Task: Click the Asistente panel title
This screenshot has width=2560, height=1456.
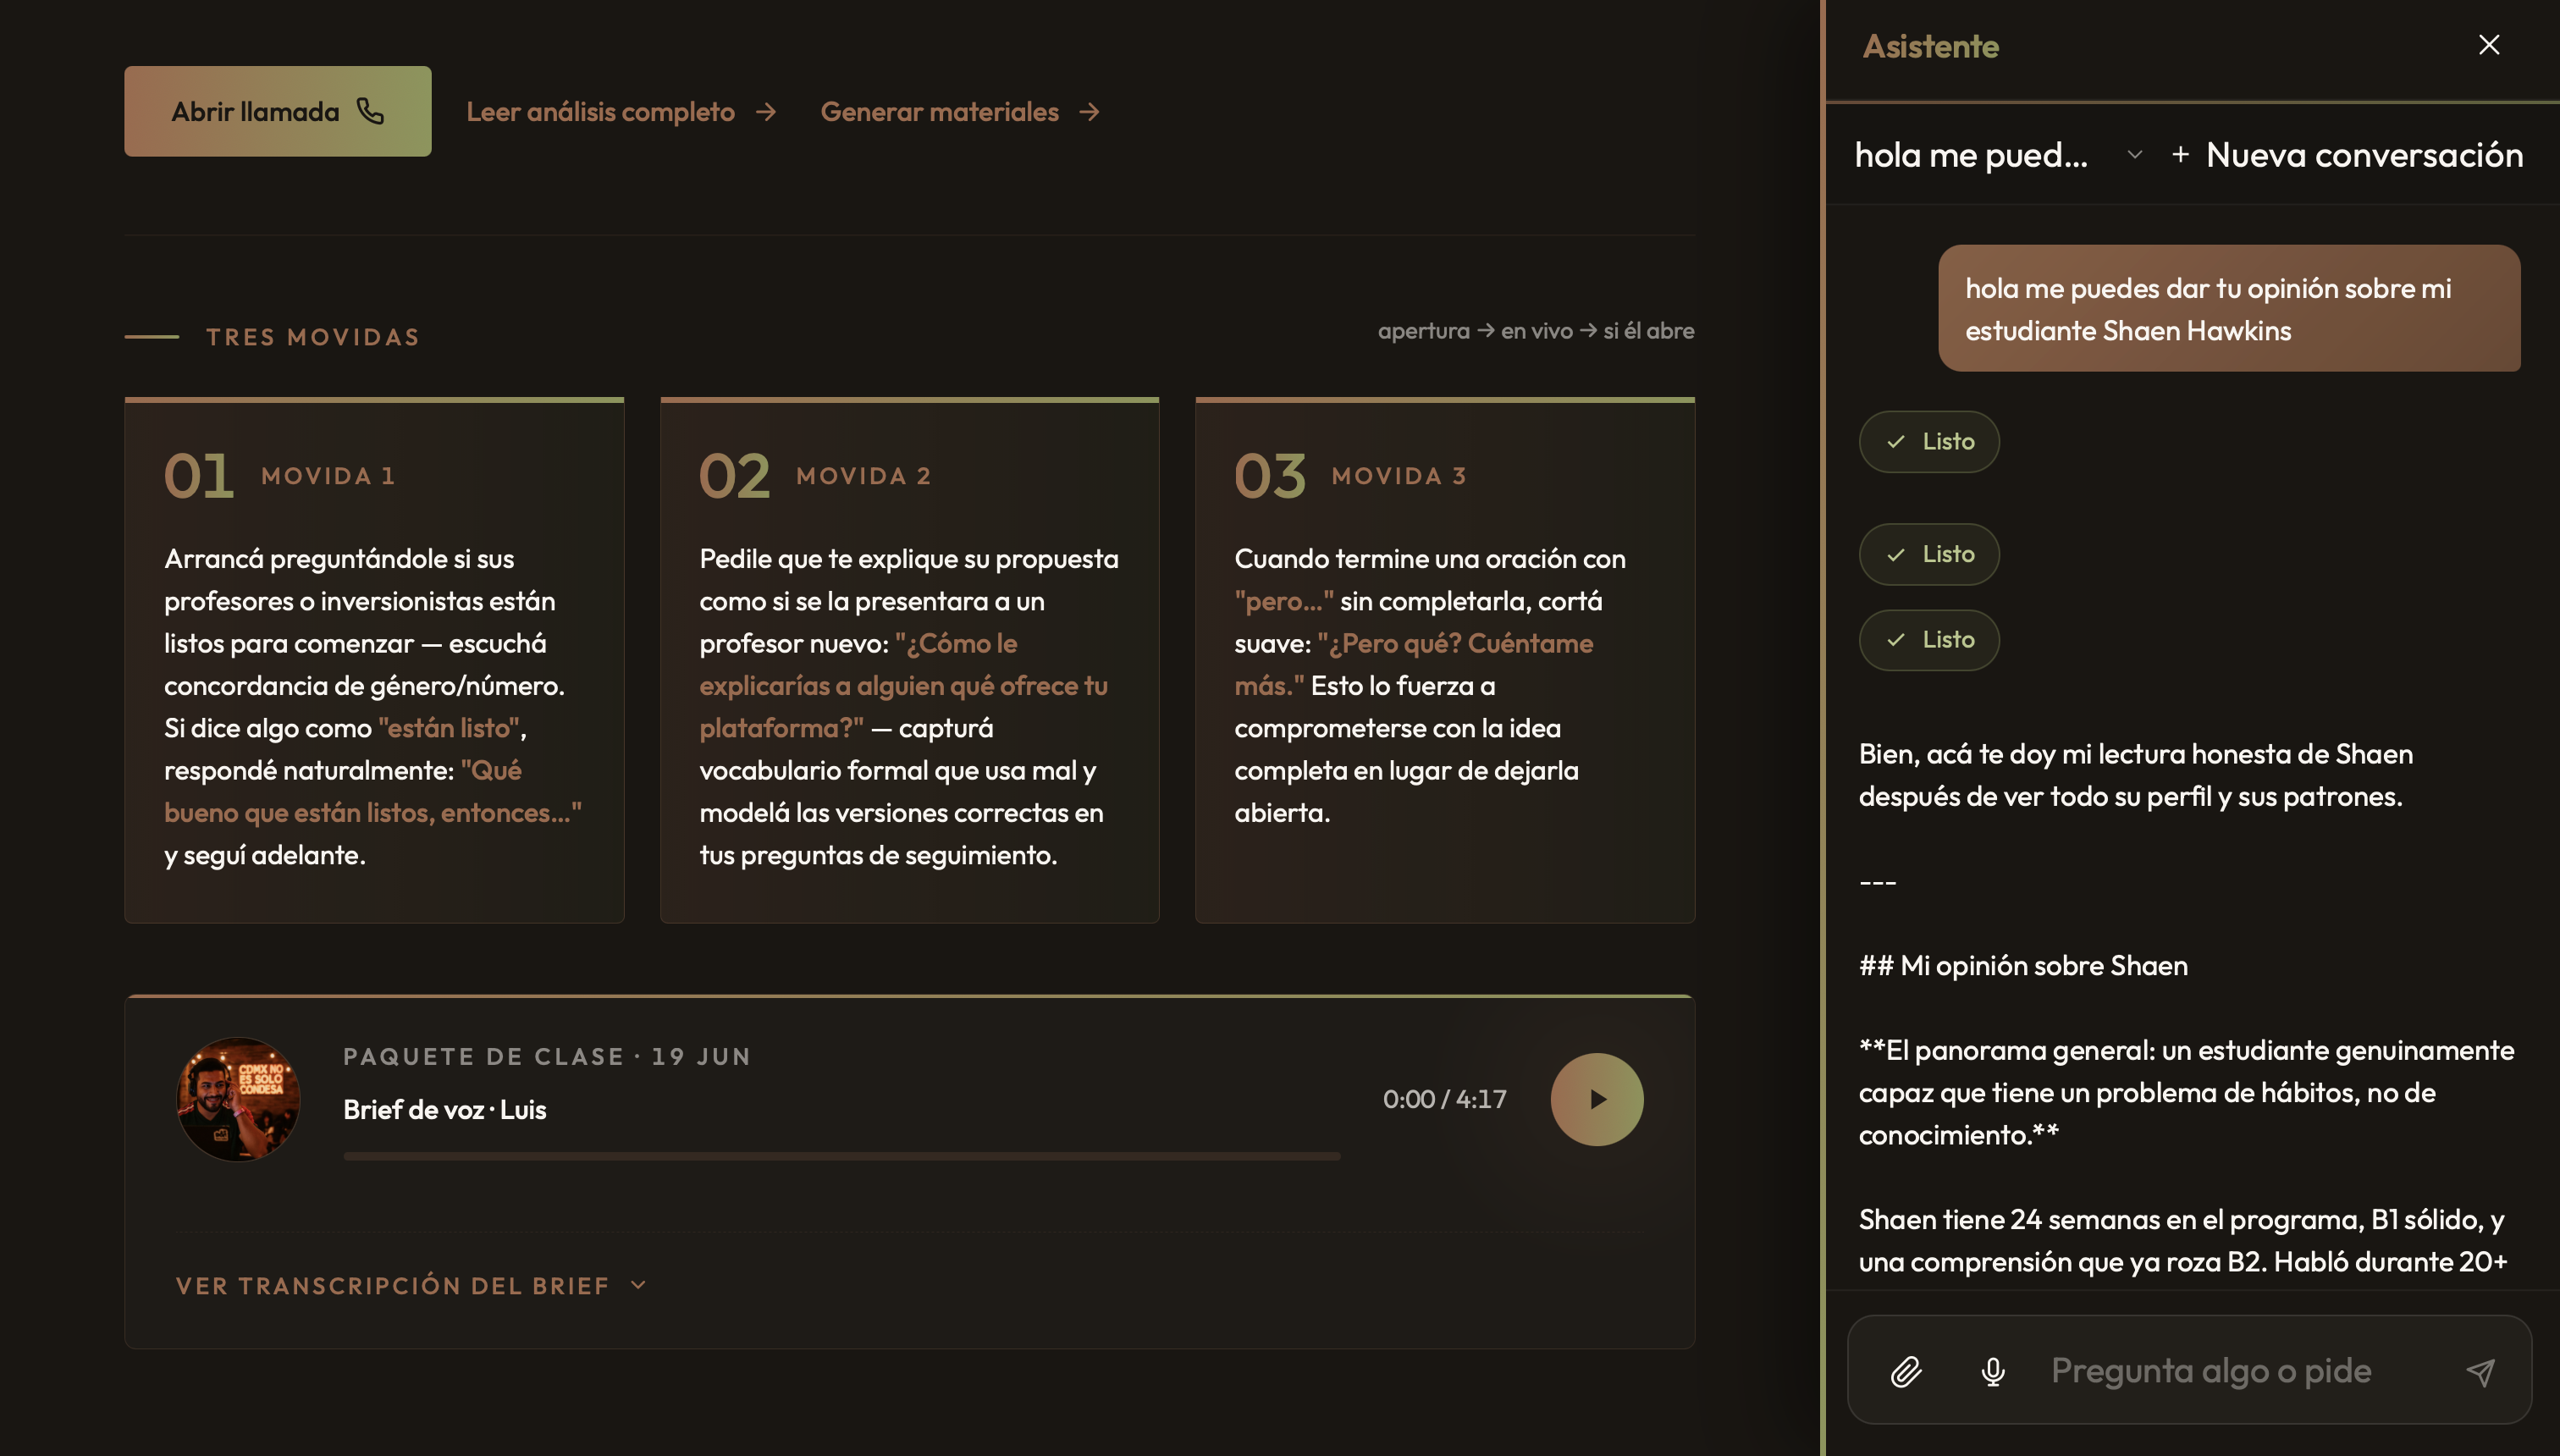Action: (x=1930, y=46)
